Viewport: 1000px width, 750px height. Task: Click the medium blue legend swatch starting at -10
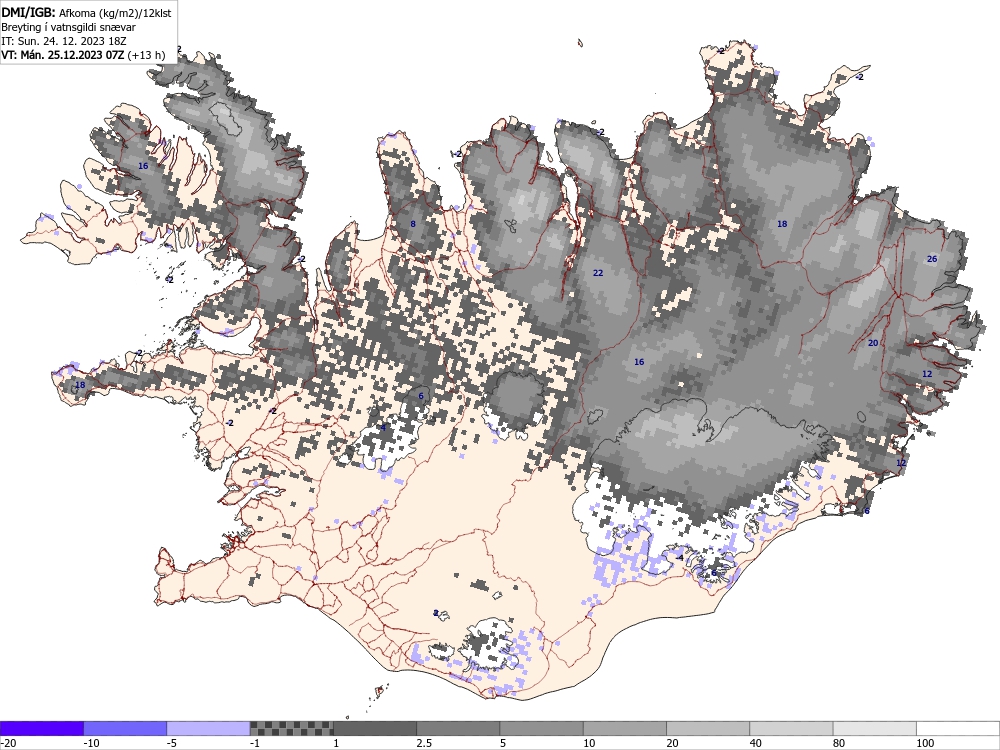125,728
